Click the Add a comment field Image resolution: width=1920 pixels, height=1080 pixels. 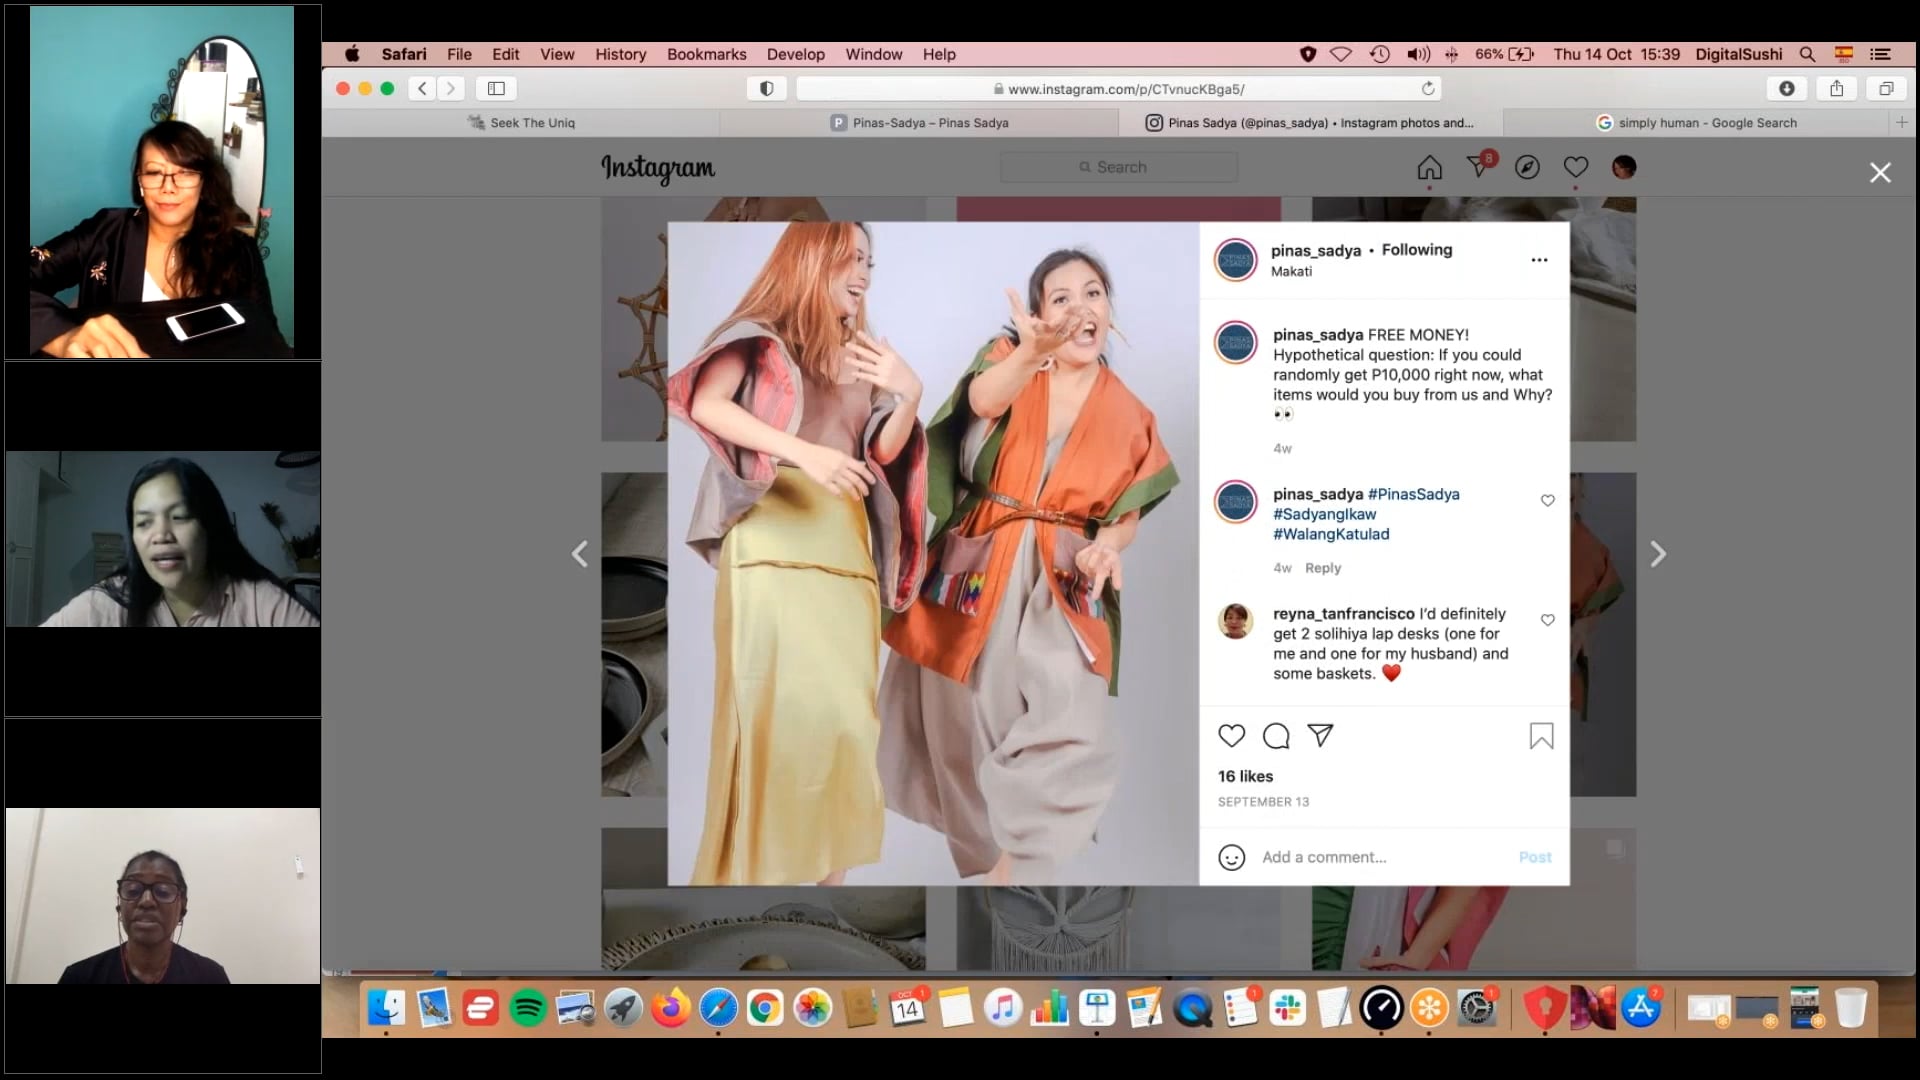pos(1380,857)
